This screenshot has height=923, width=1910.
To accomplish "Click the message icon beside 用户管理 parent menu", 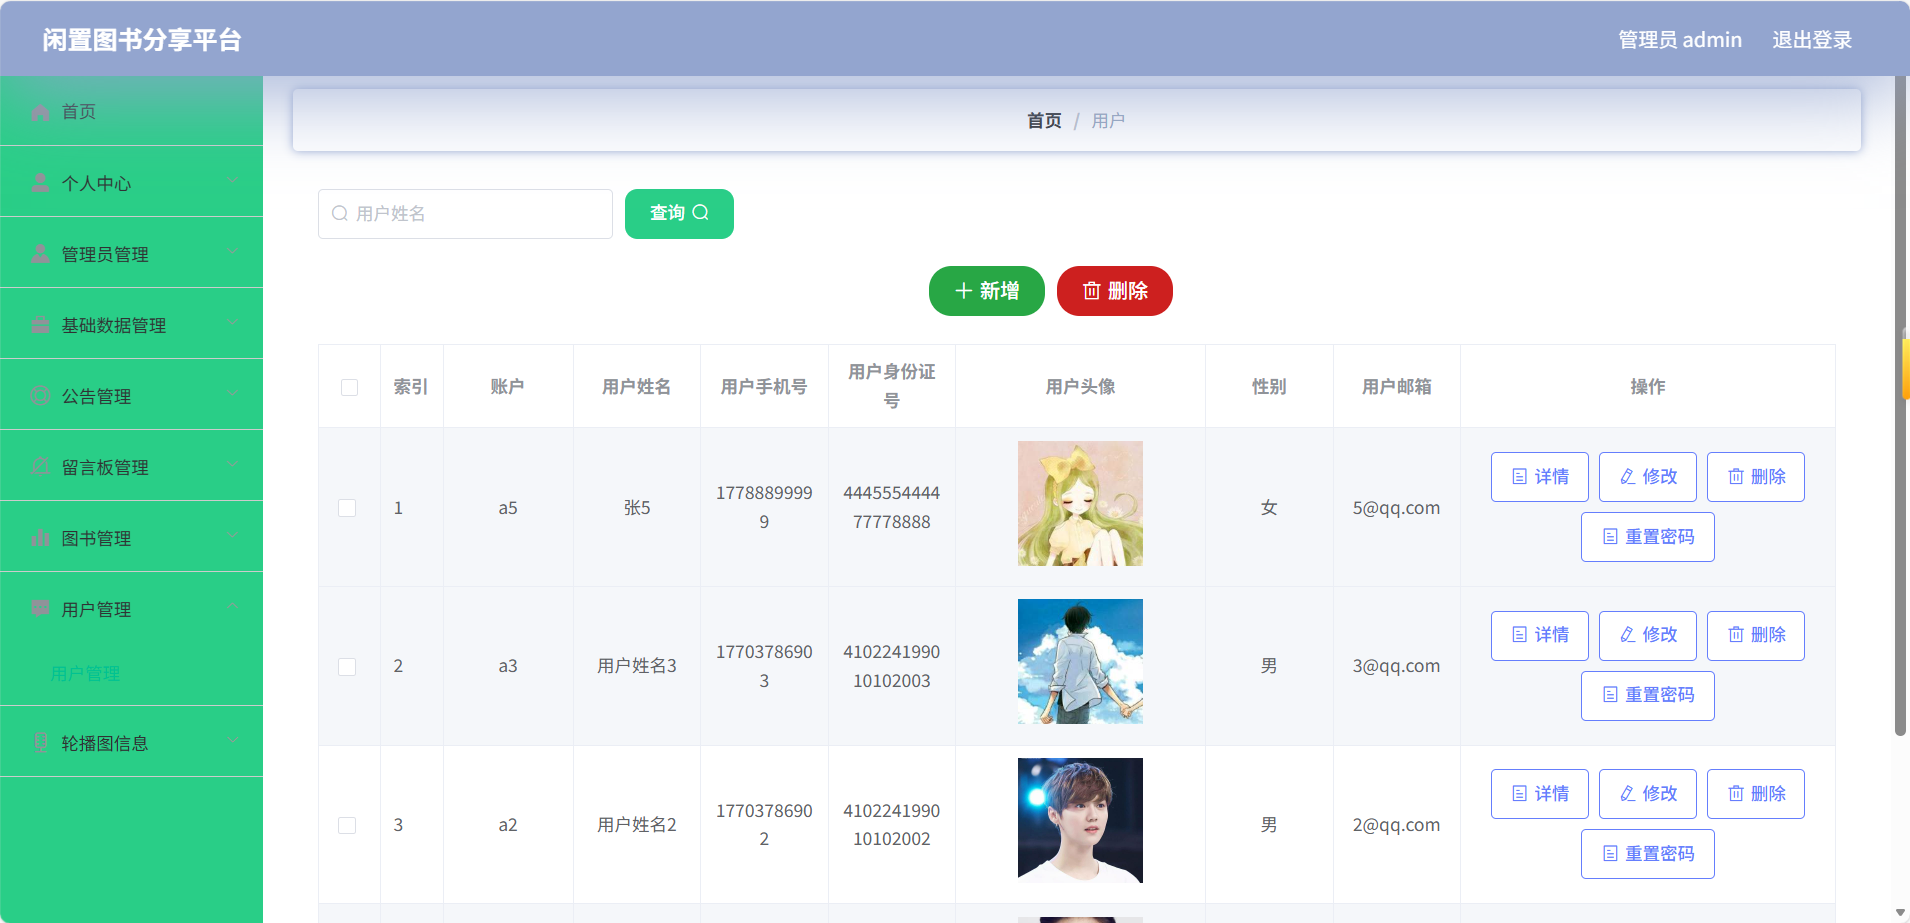I will [x=40, y=609].
